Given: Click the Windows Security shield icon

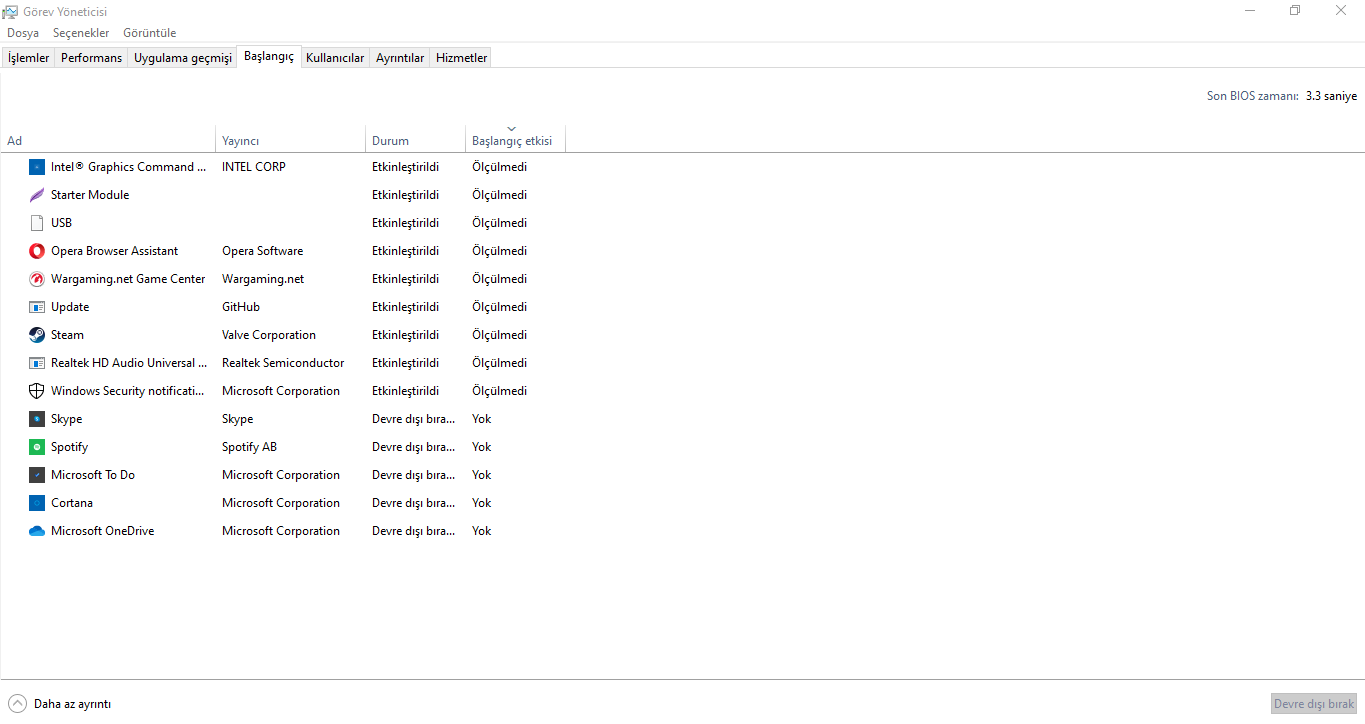Looking at the screenshot, I should (x=37, y=391).
